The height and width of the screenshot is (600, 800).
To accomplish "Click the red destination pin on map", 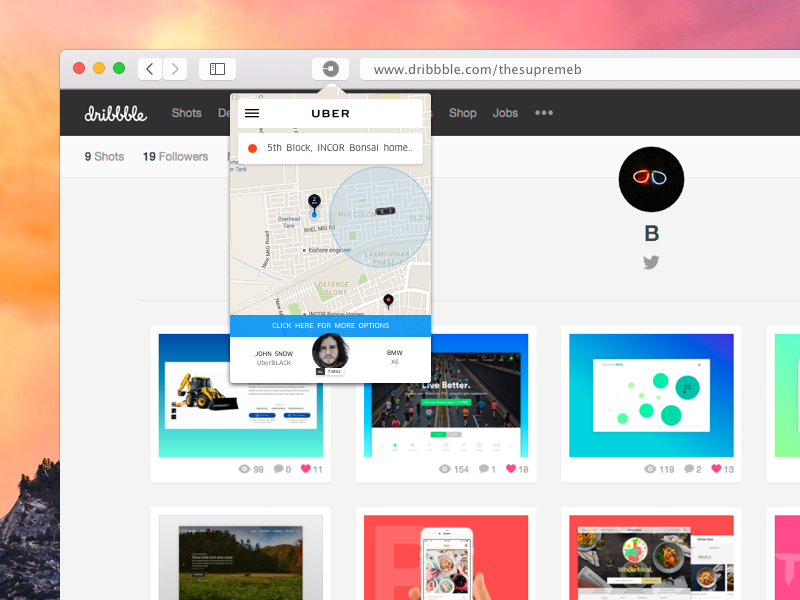I will point(388,301).
